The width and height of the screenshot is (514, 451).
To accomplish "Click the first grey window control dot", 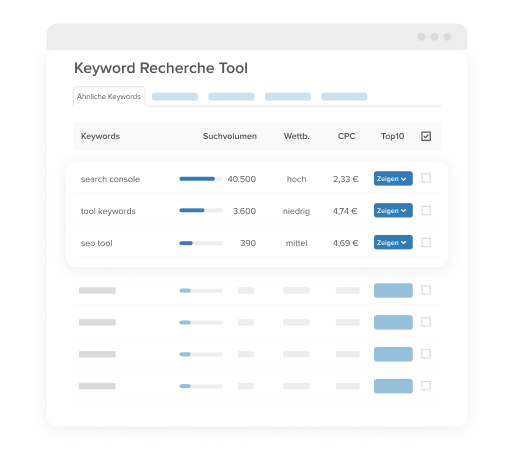I will tap(421, 37).
